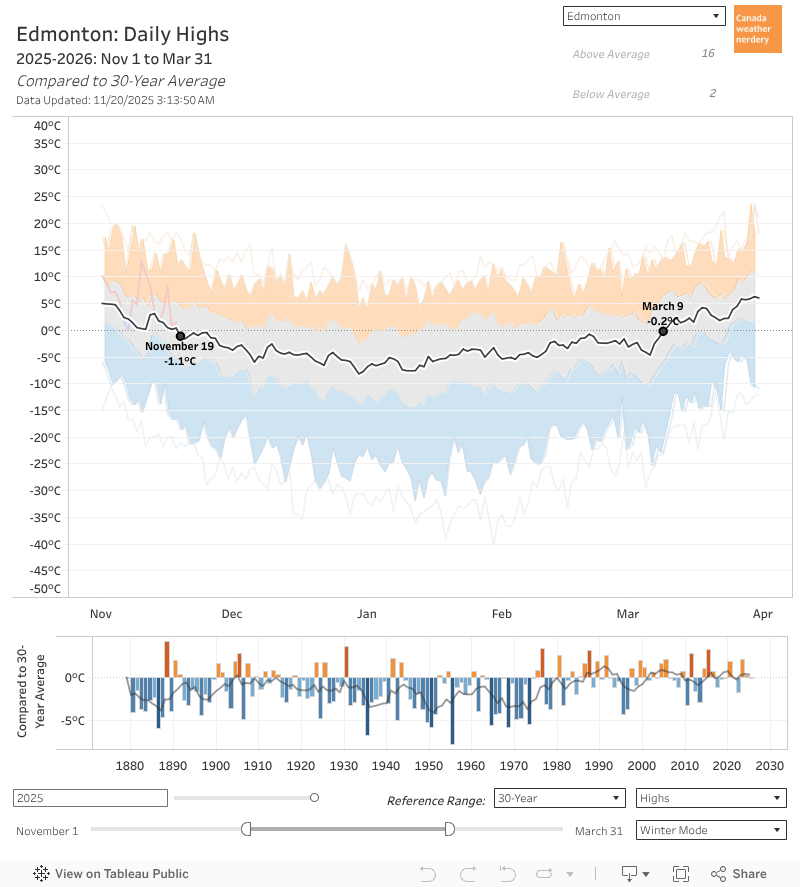Click the 2025 year input field
This screenshot has width=800, height=887.
pos(90,798)
